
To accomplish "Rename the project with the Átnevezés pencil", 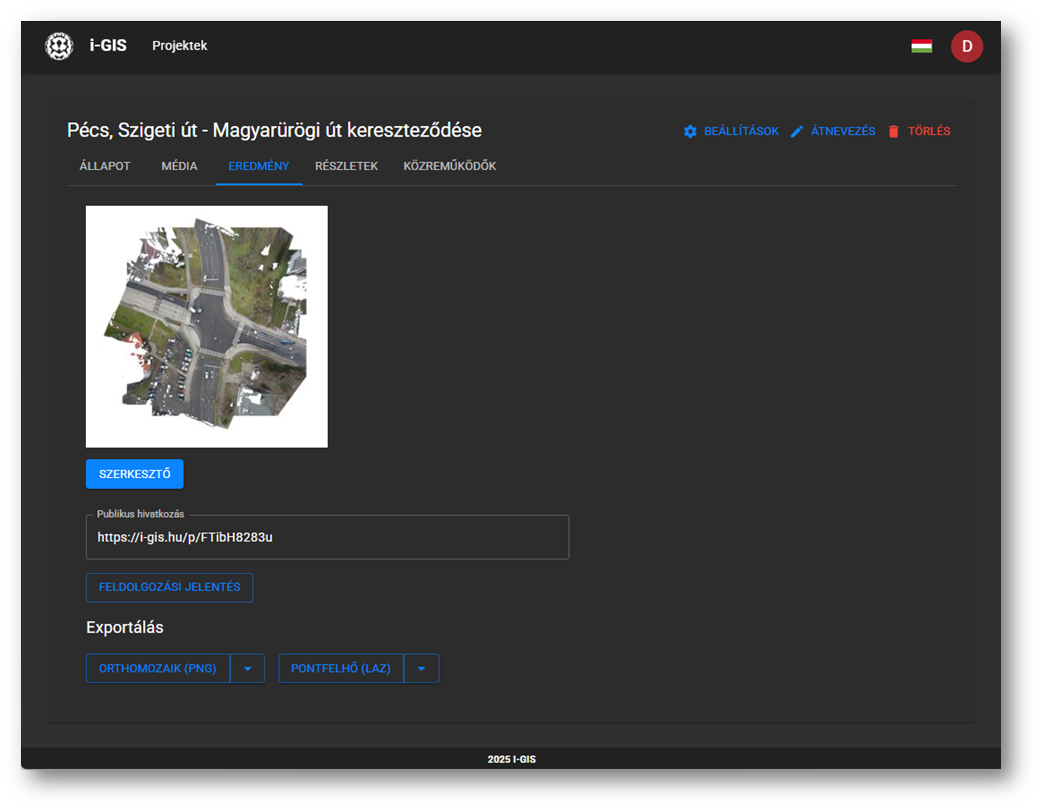I will tap(797, 132).
